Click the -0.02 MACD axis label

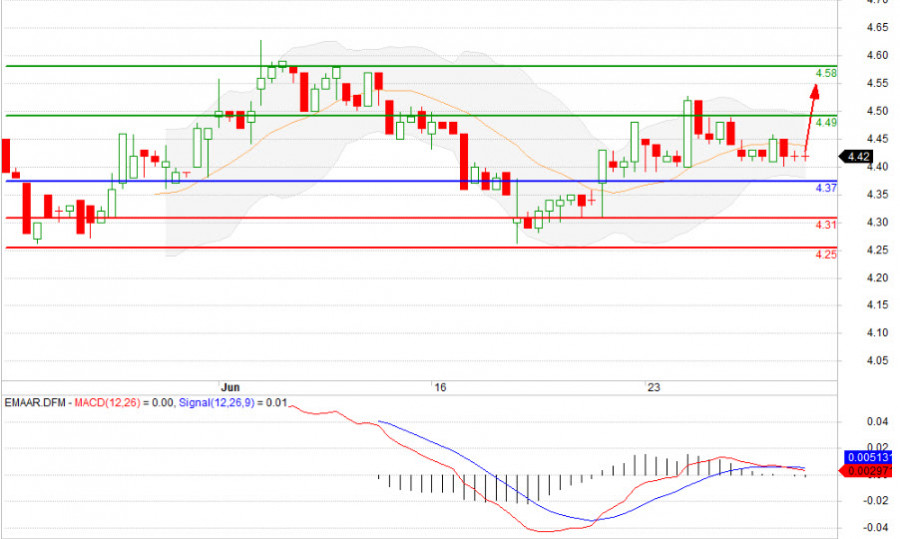coord(876,501)
